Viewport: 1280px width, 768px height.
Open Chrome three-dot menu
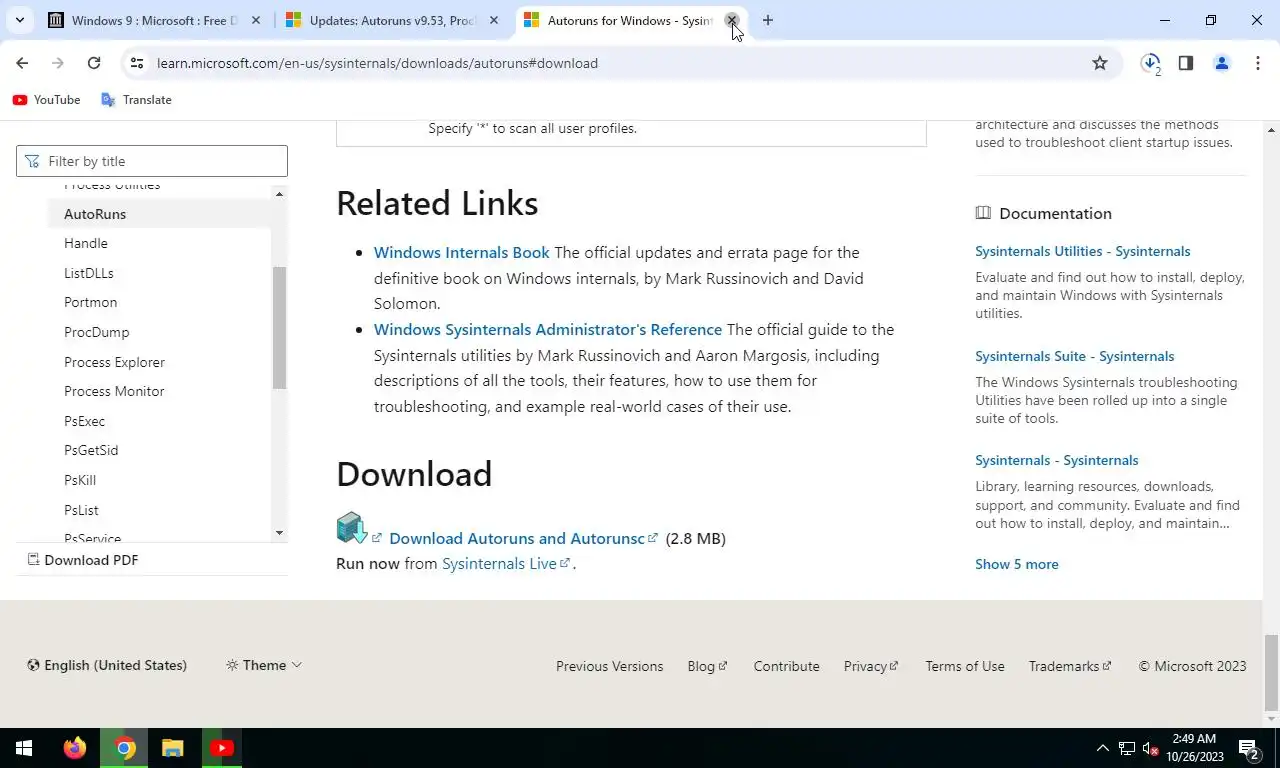pyautogui.click(x=1257, y=63)
